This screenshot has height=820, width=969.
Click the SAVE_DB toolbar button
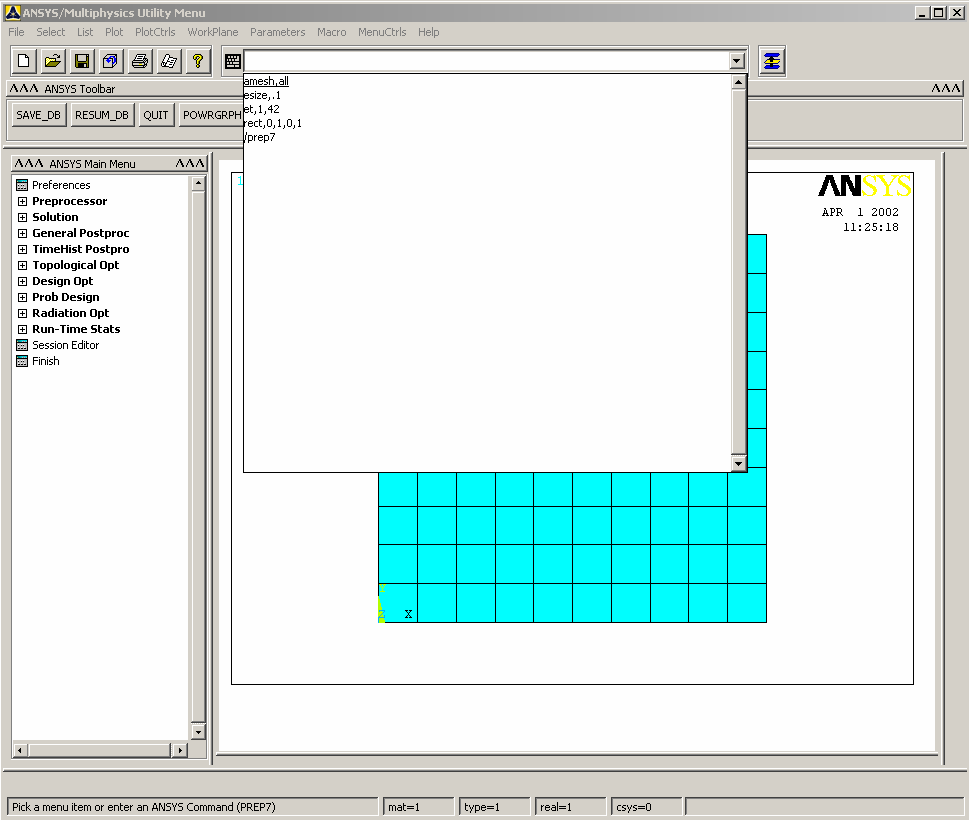point(38,115)
